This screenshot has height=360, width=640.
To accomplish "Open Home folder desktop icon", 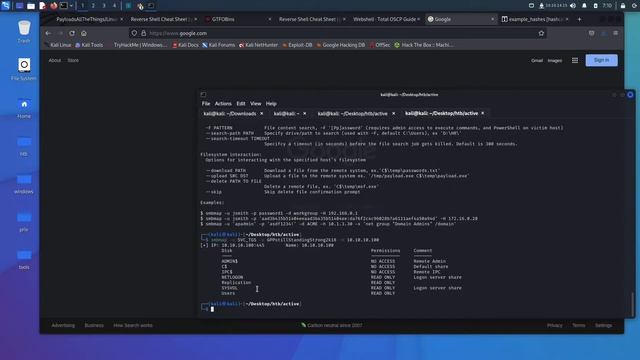I will pyautogui.click(x=24, y=108).
